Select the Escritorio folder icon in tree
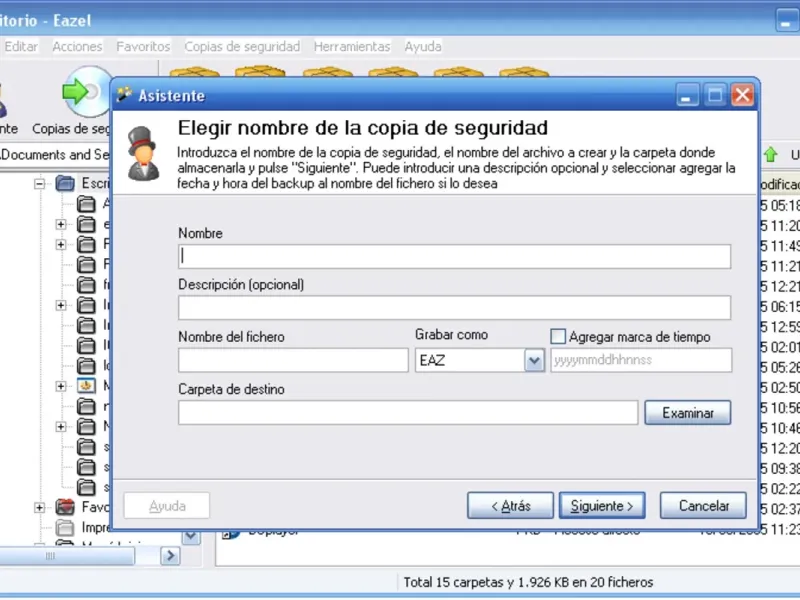Viewport: 800px width, 600px height. [x=65, y=183]
